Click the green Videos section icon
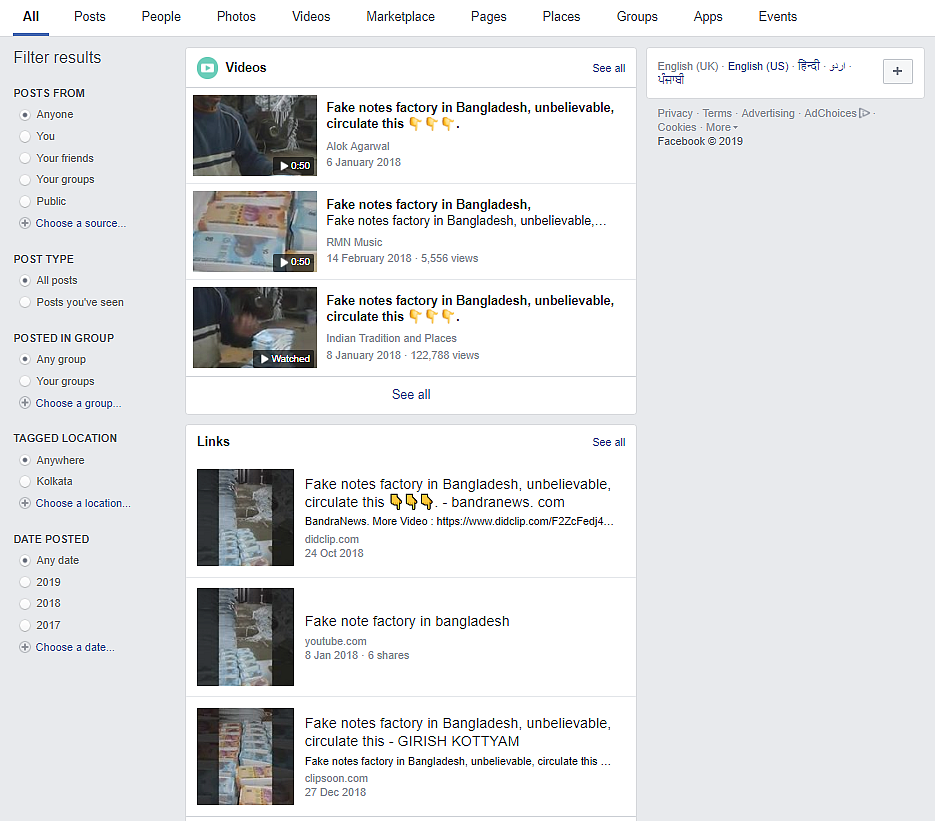This screenshot has width=935, height=821. 208,68
